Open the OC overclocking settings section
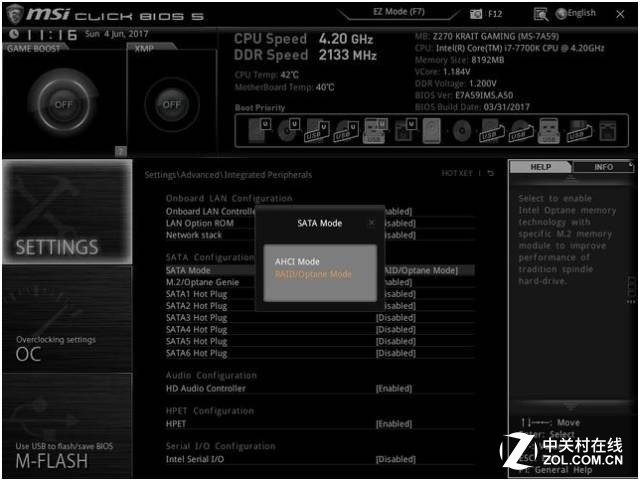This screenshot has width=640, height=481. coord(67,319)
